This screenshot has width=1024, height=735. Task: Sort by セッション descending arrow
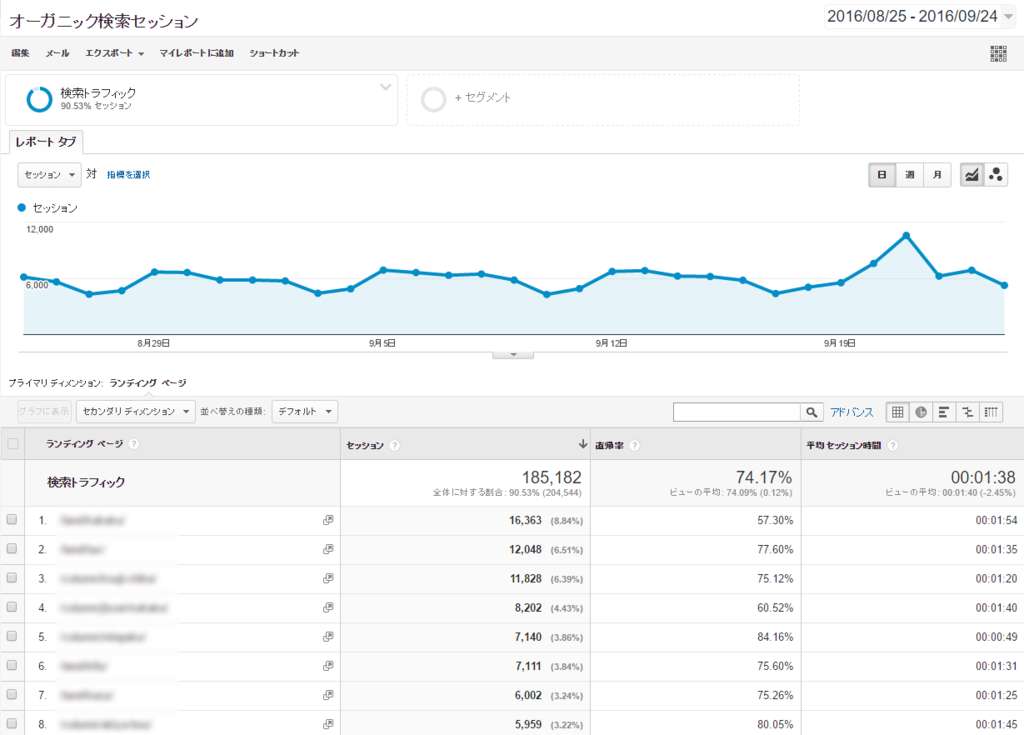coord(583,444)
